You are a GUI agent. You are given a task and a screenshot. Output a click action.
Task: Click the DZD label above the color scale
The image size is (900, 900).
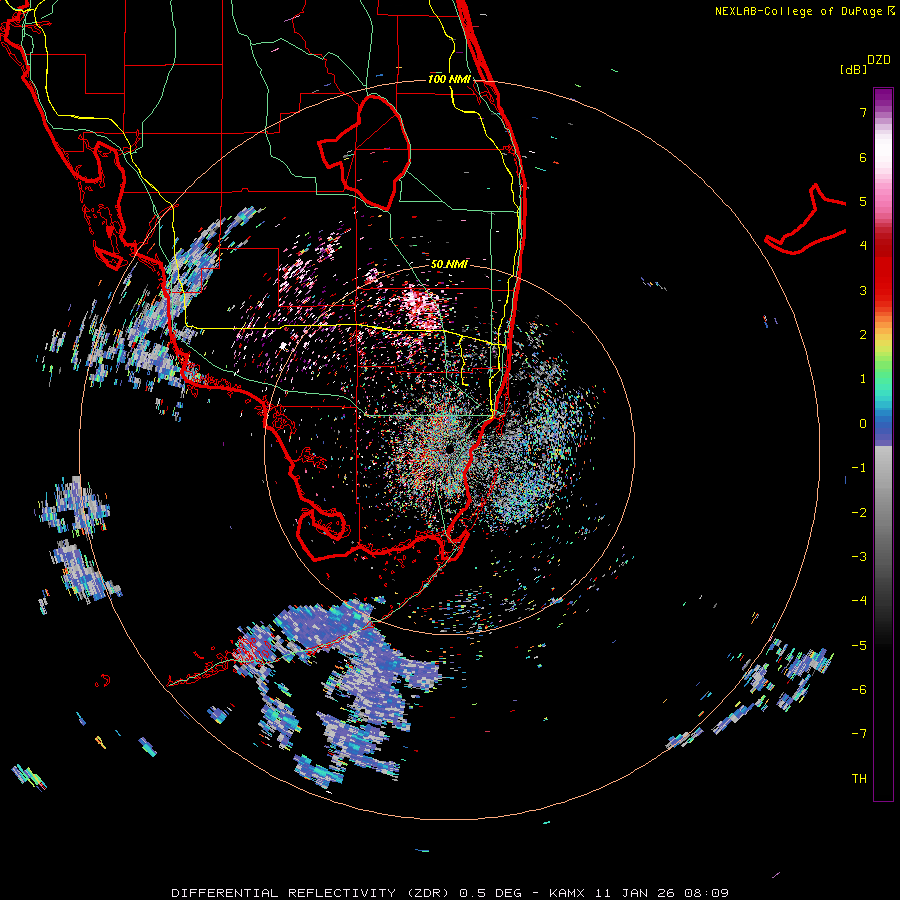tap(879, 60)
